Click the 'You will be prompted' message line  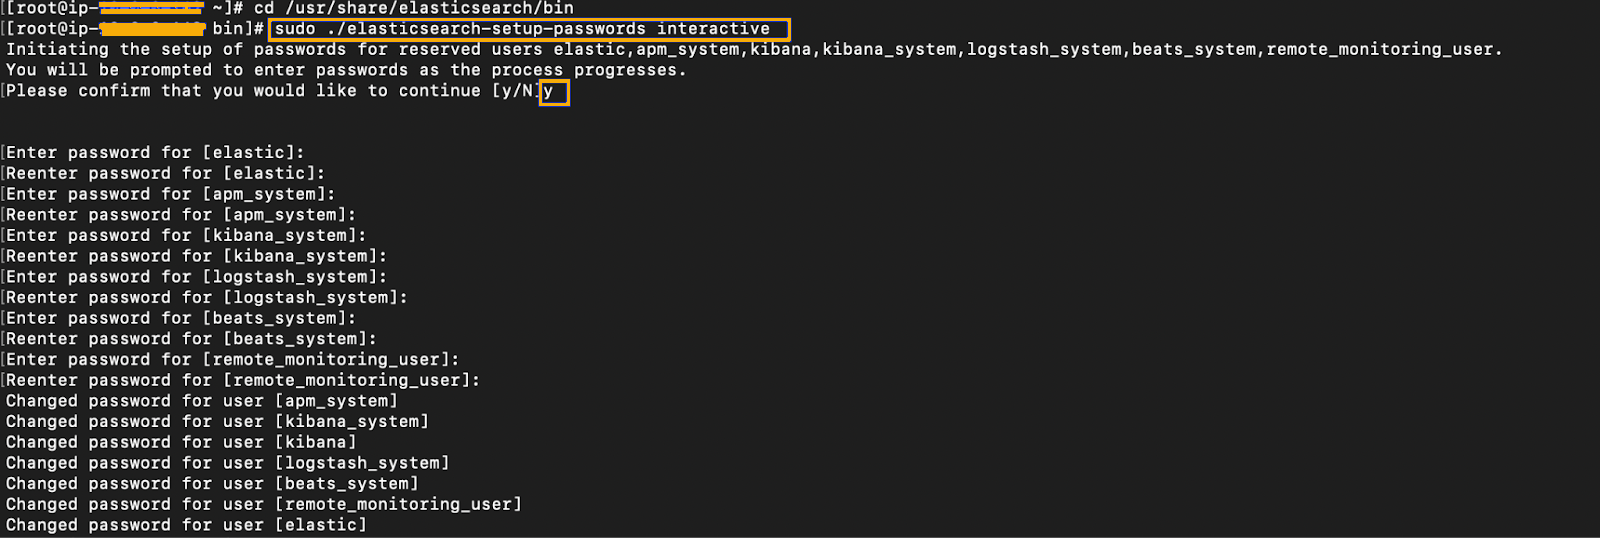[x=346, y=70]
